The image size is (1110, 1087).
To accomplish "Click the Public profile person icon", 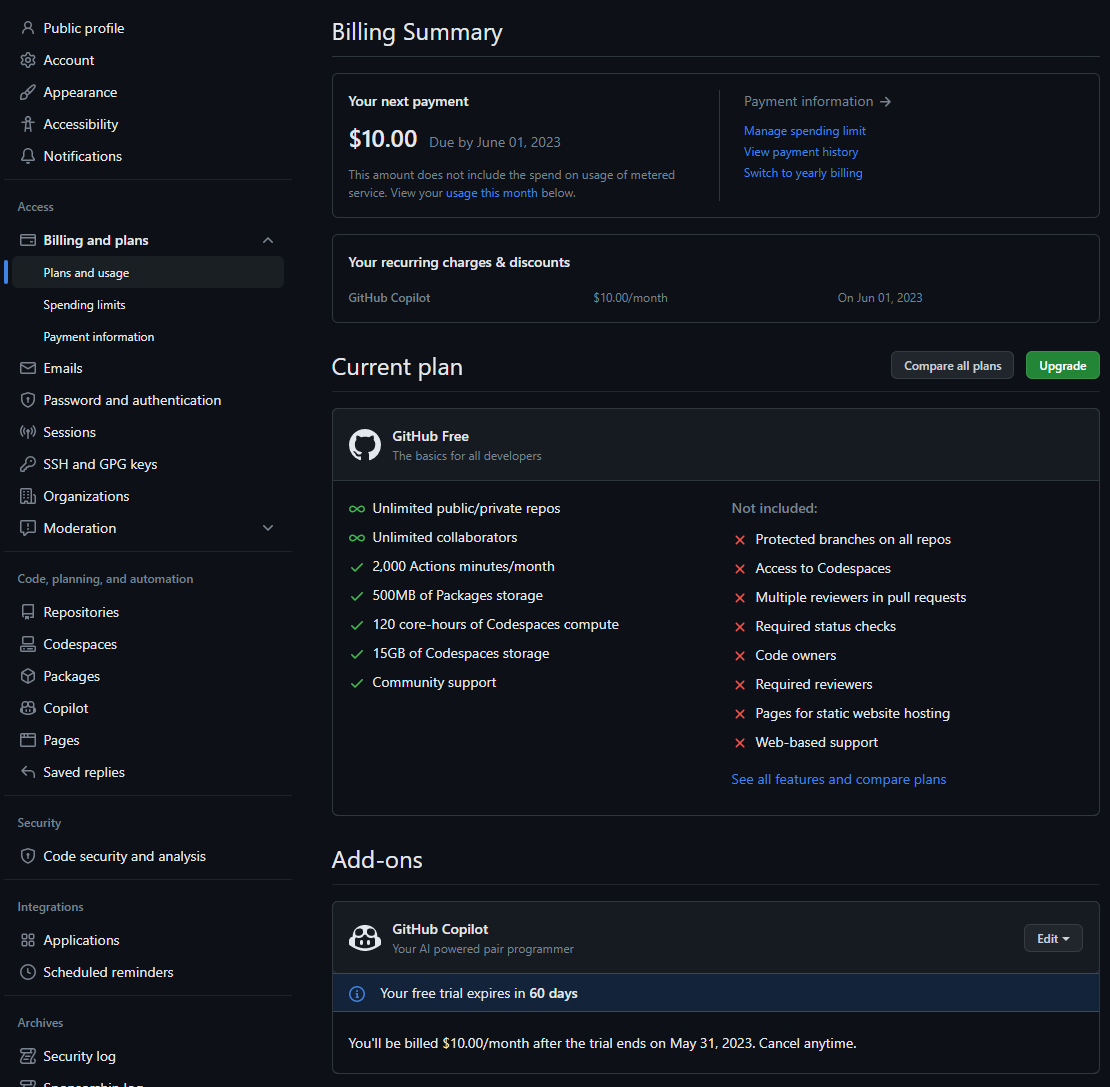I will coord(28,28).
